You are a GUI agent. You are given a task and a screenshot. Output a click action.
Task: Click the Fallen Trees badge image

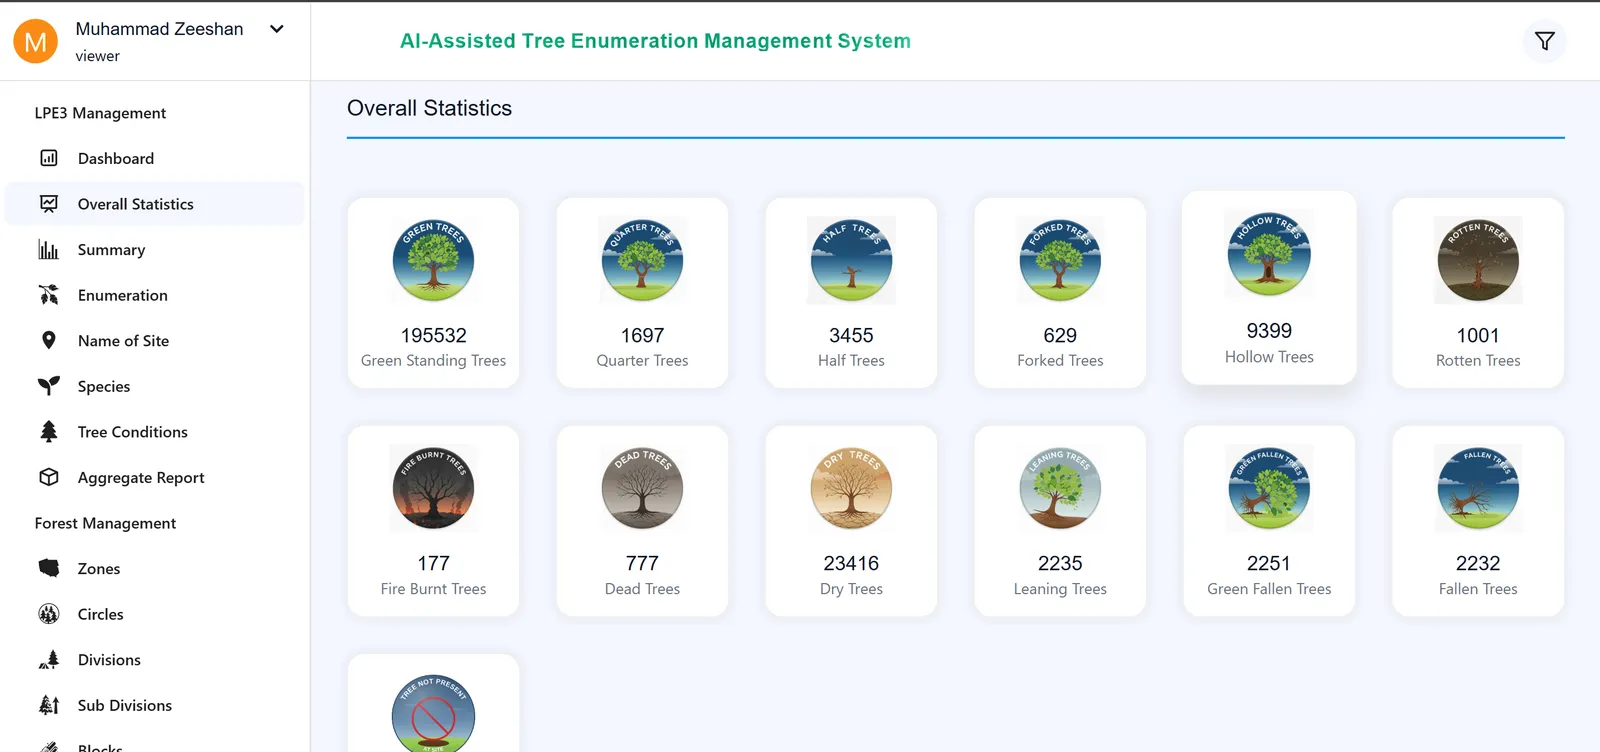tap(1478, 488)
